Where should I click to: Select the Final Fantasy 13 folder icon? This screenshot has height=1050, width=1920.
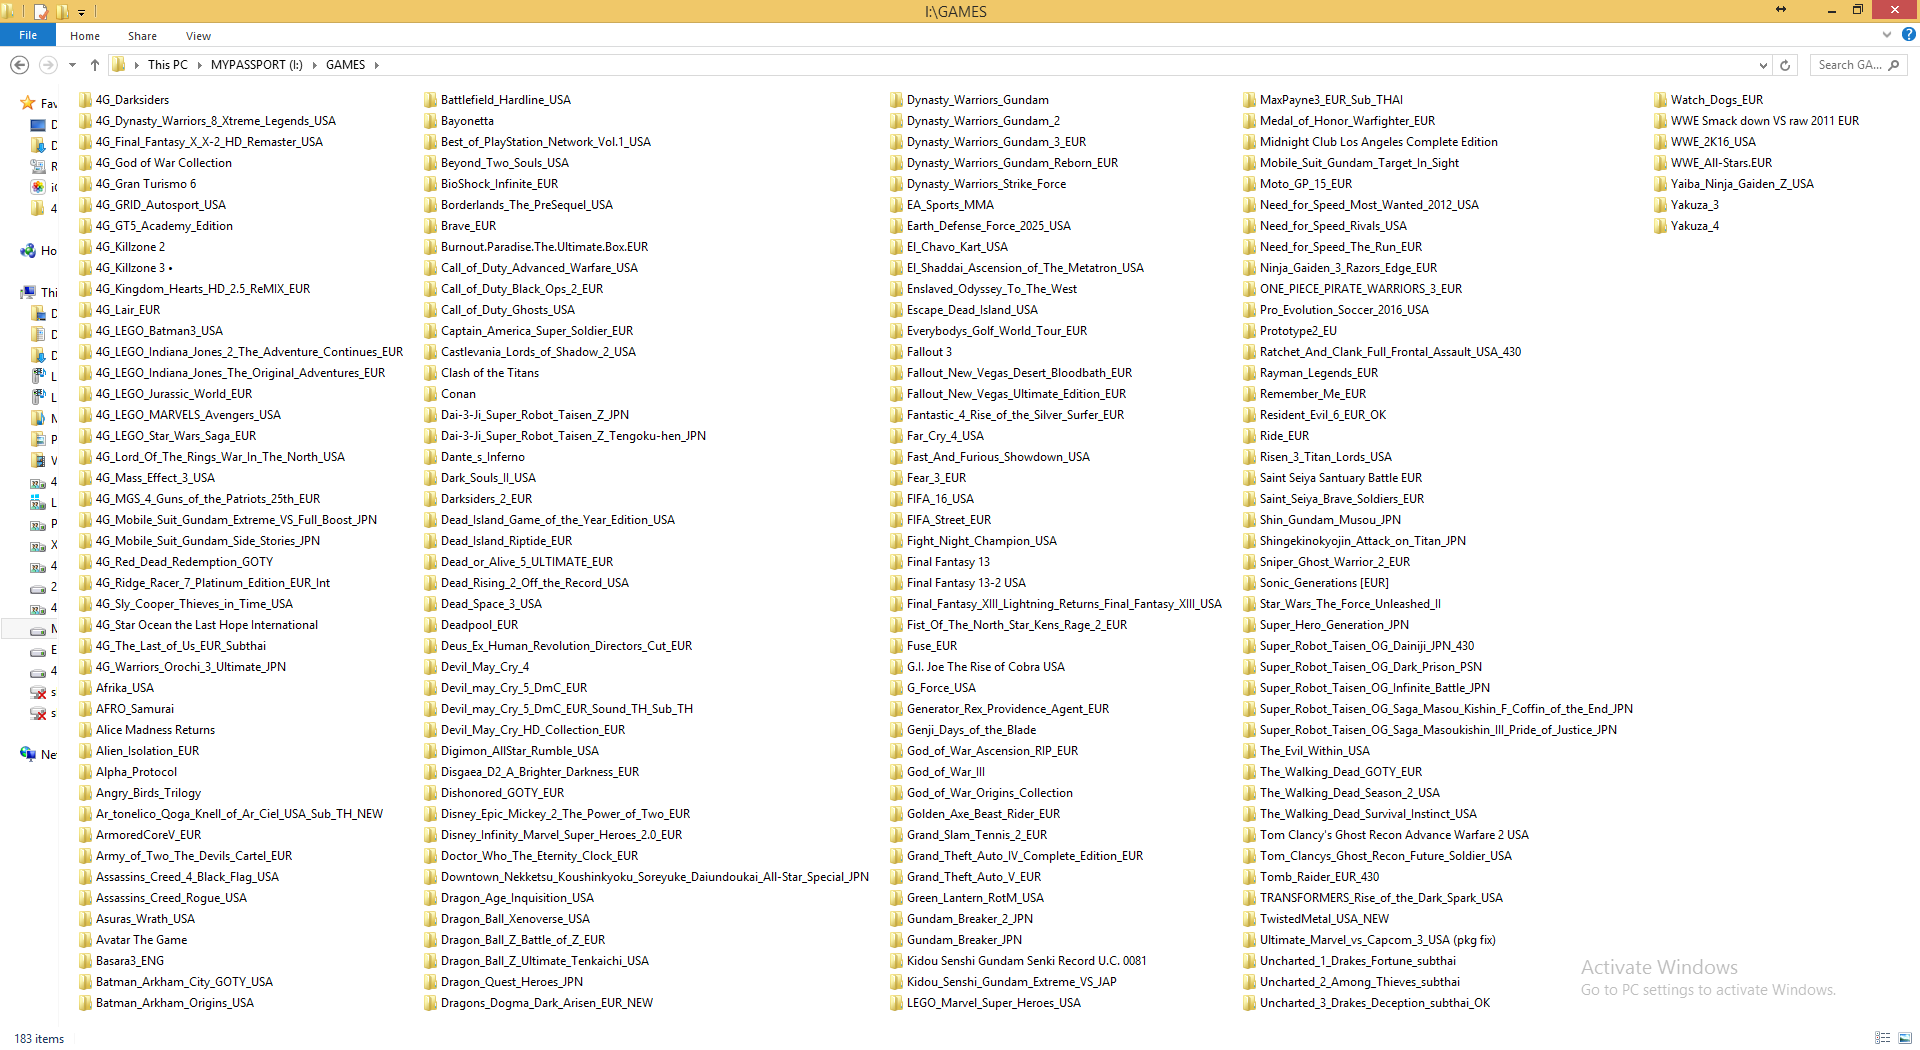point(897,562)
